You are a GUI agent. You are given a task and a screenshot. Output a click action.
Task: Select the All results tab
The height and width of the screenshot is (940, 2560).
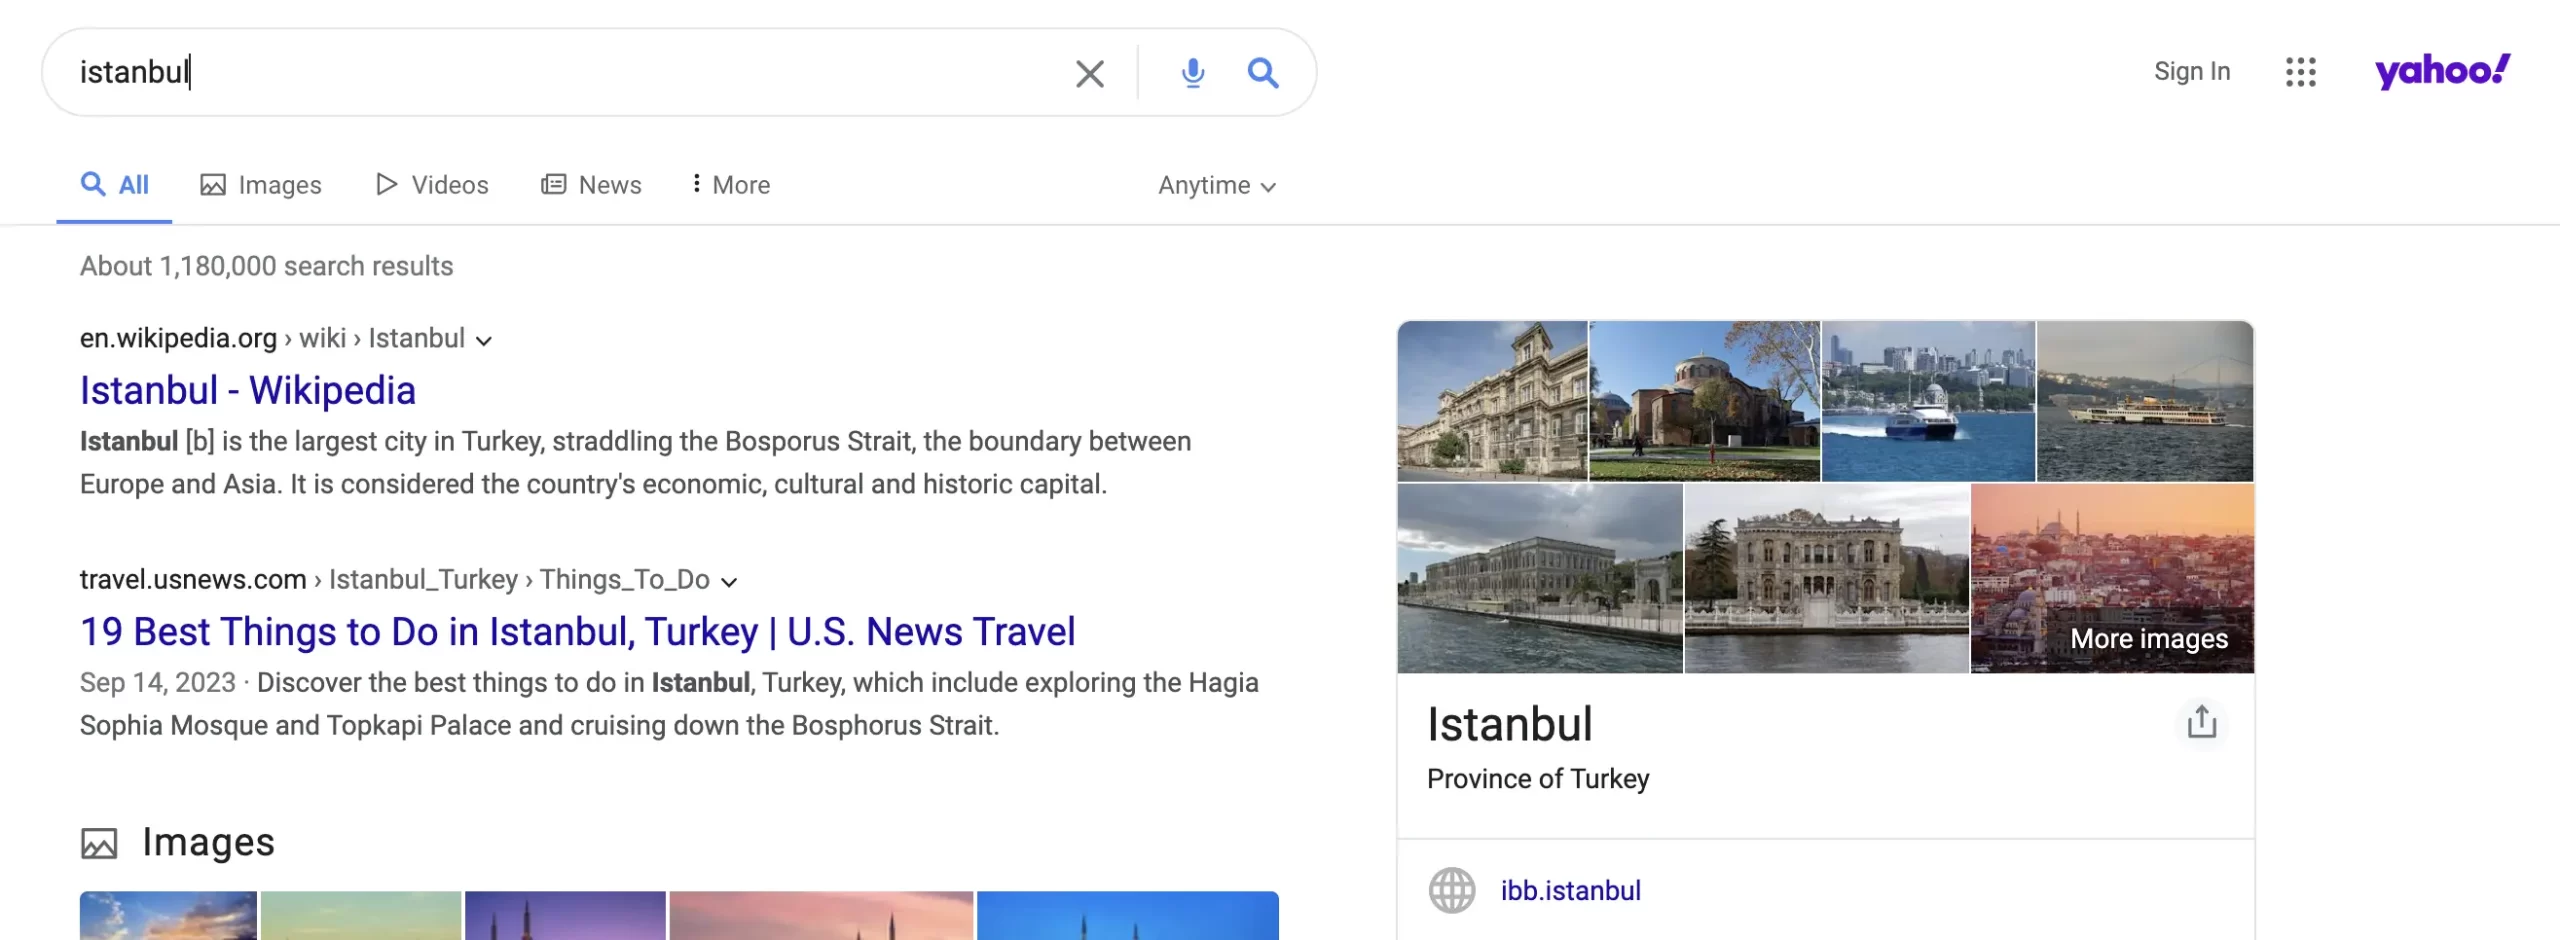tap(114, 185)
